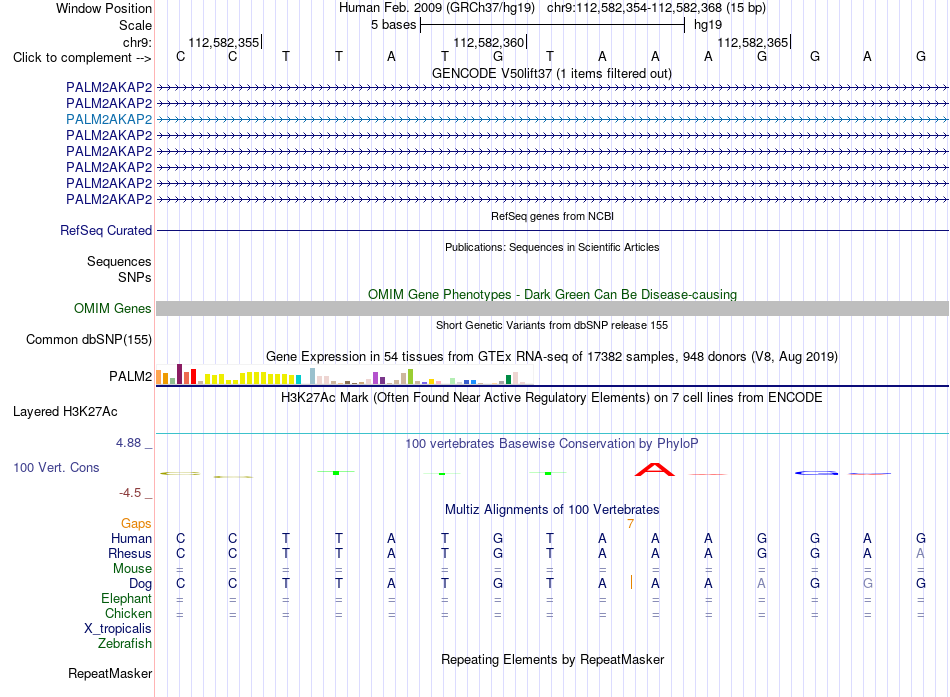The image size is (950, 697).
Task: Click the Window Position track label
Action: click(x=104, y=8)
